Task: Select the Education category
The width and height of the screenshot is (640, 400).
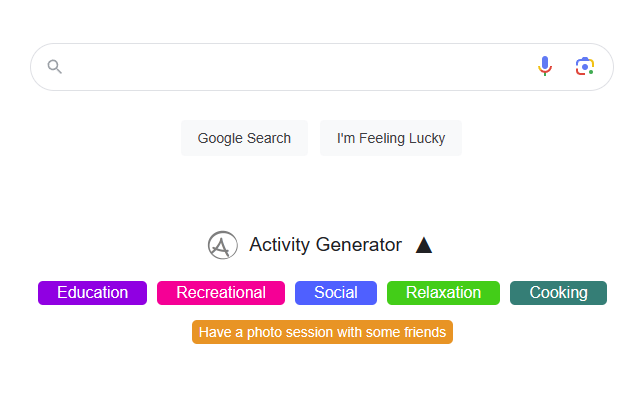Action: coord(92,293)
